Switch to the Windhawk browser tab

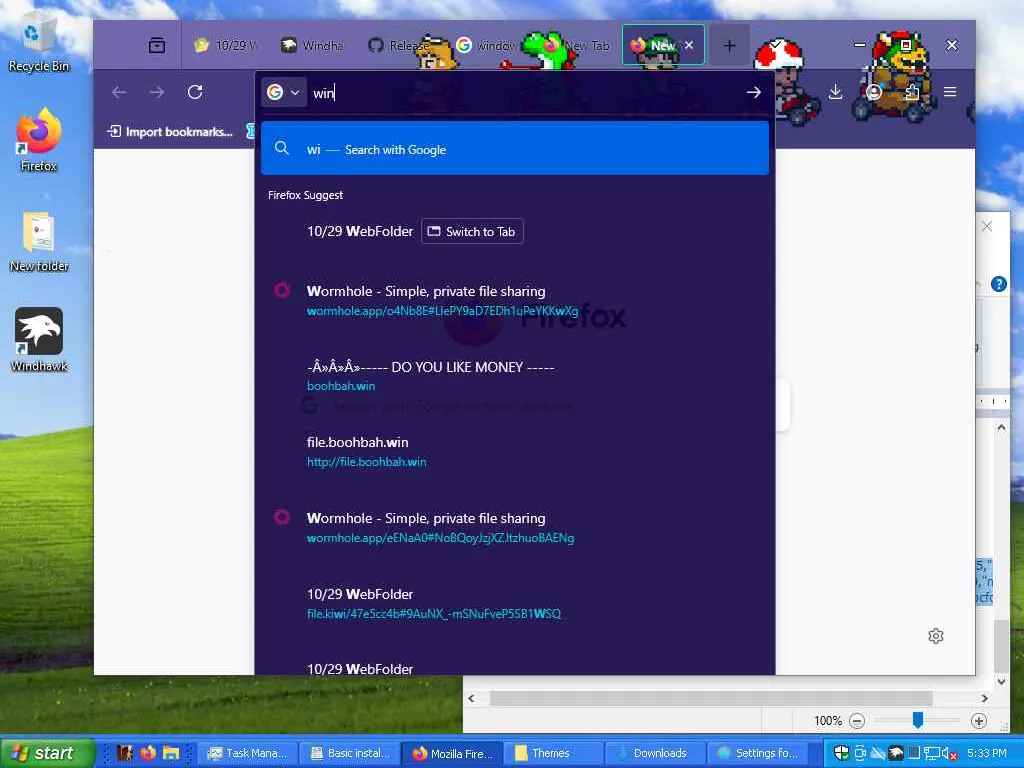(312, 45)
